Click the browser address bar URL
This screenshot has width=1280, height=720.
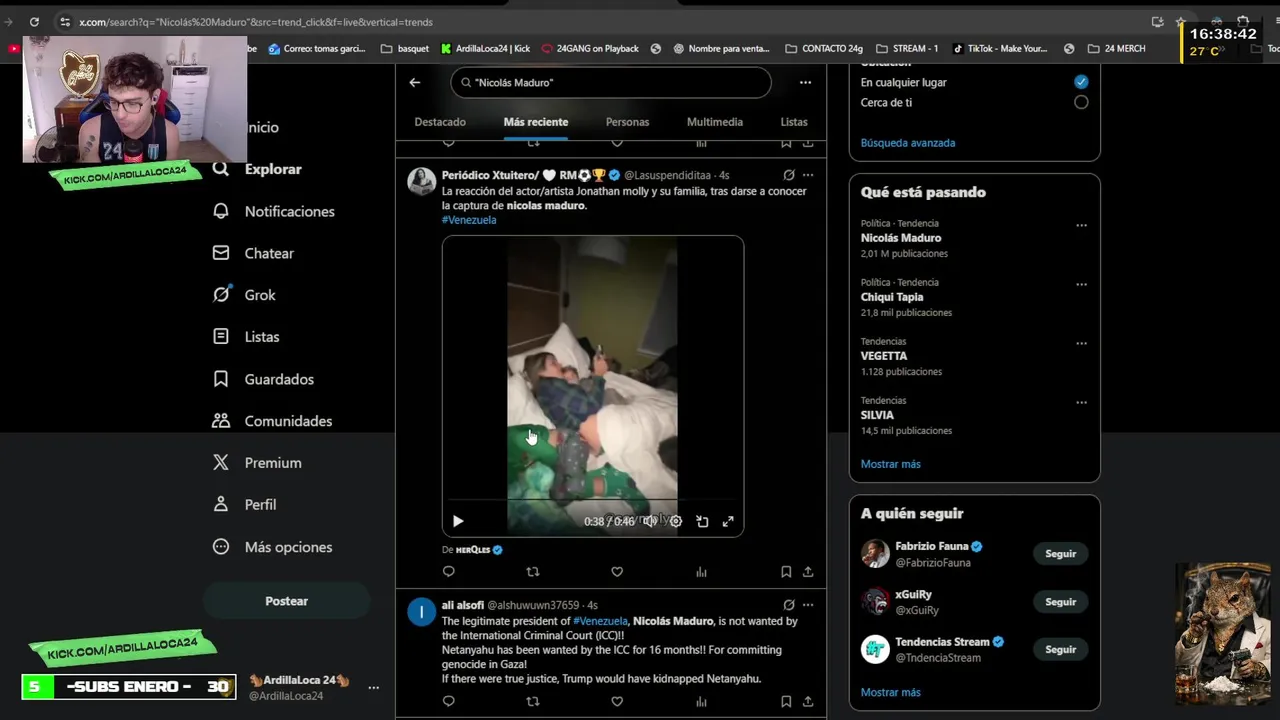coord(256,22)
